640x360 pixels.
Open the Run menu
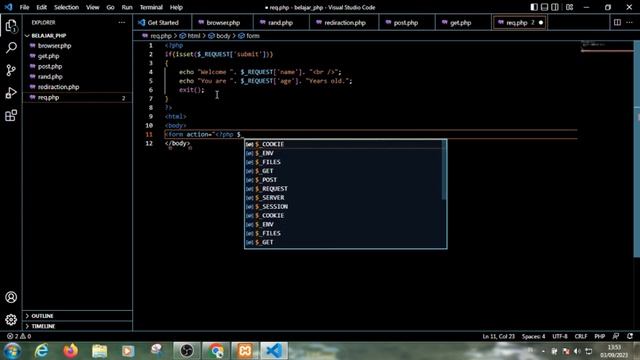pyautogui.click(x=127, y=7)
